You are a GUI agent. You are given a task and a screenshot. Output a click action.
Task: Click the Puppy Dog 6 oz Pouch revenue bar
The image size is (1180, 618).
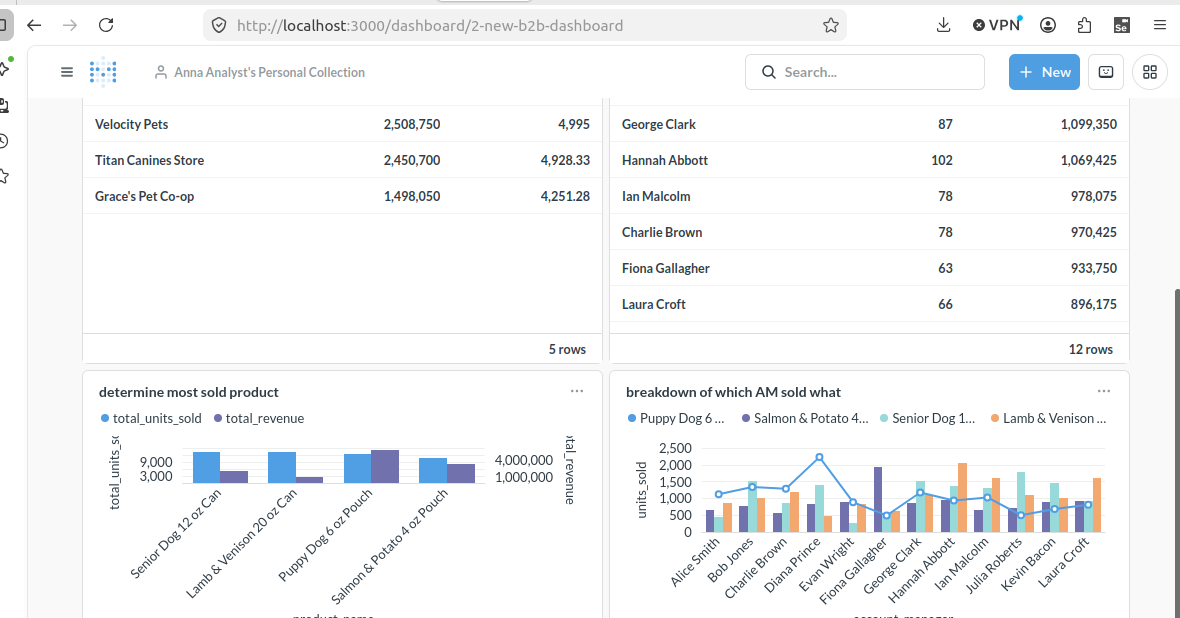pyautogui.click(x=385, y=467)
